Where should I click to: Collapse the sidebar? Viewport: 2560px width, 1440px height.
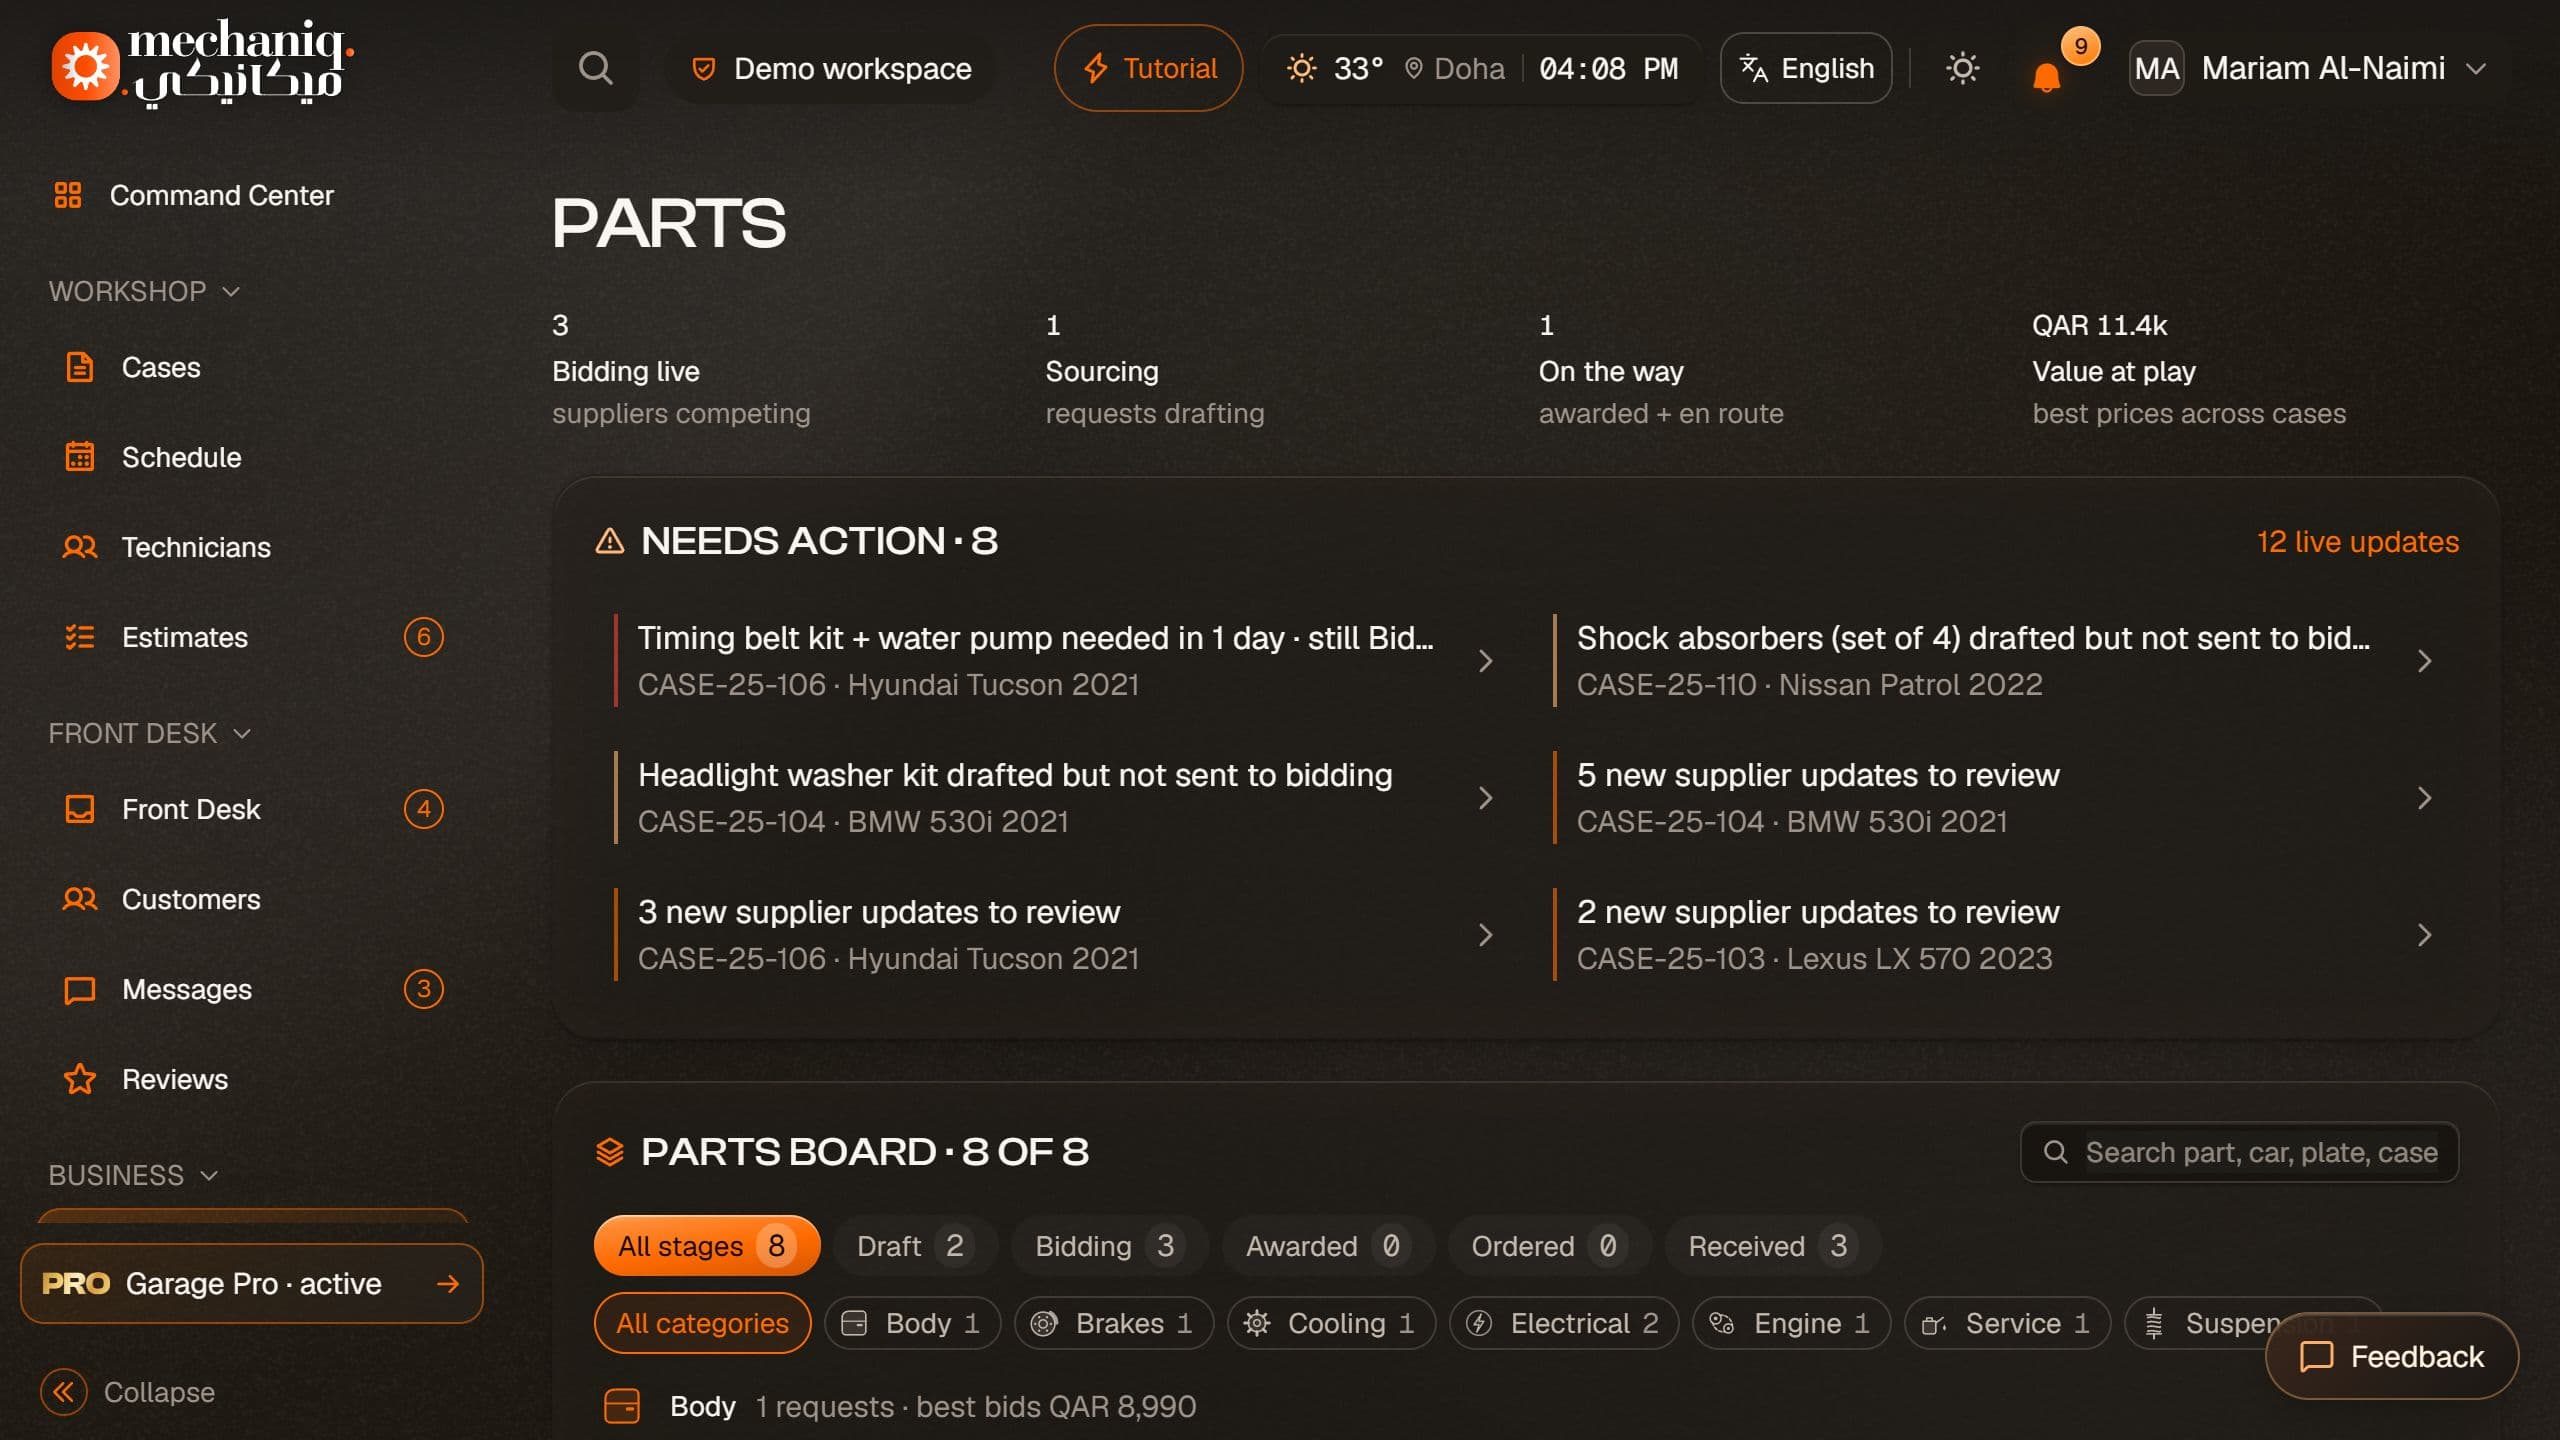point(128,1392)
